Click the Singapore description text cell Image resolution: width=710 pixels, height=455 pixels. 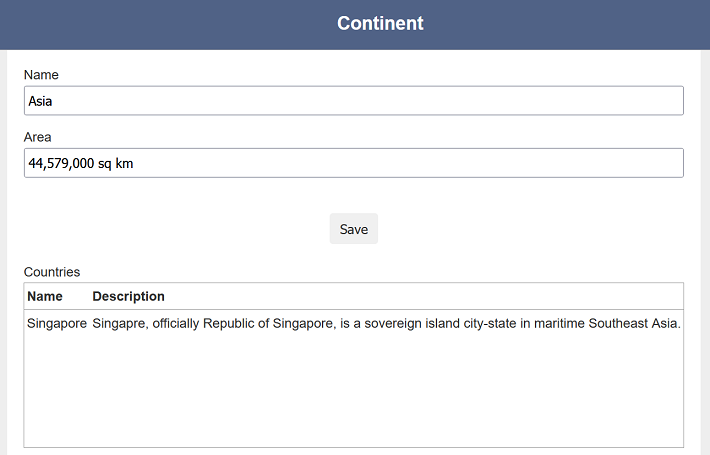(x=386, y=323)
